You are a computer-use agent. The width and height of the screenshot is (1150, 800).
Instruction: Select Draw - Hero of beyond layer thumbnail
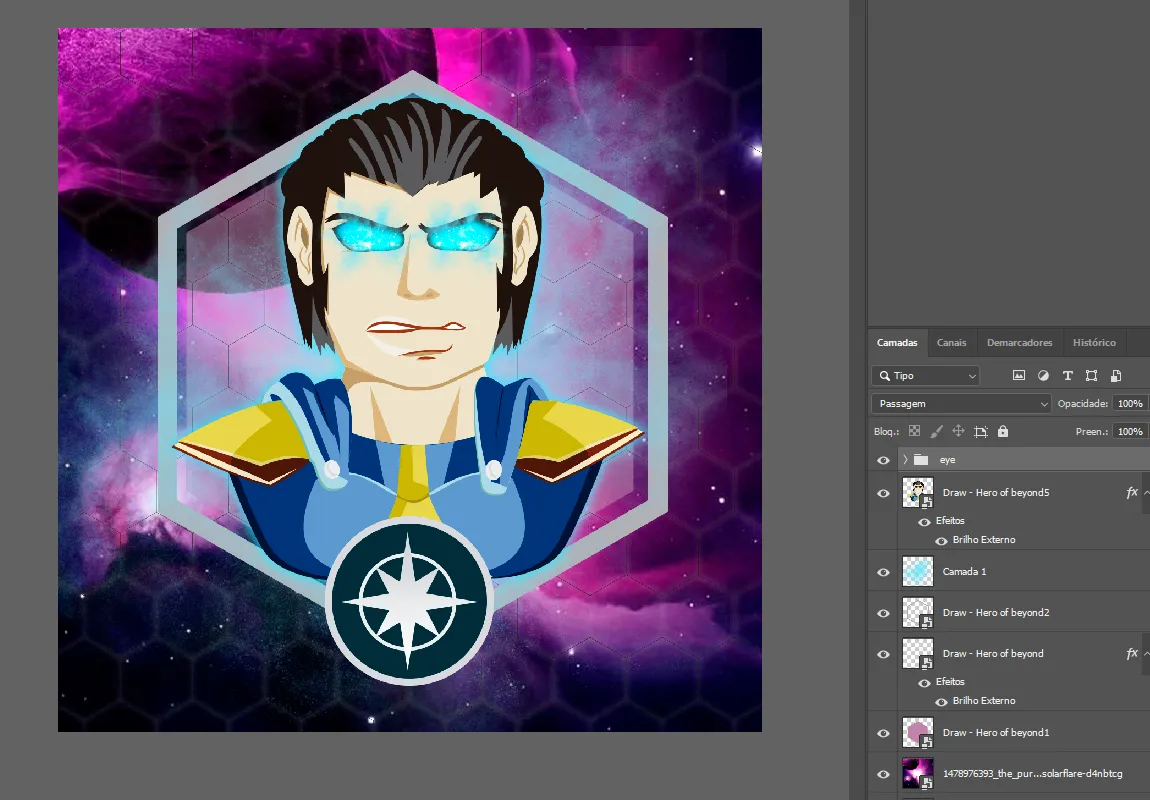coord(918,653)
